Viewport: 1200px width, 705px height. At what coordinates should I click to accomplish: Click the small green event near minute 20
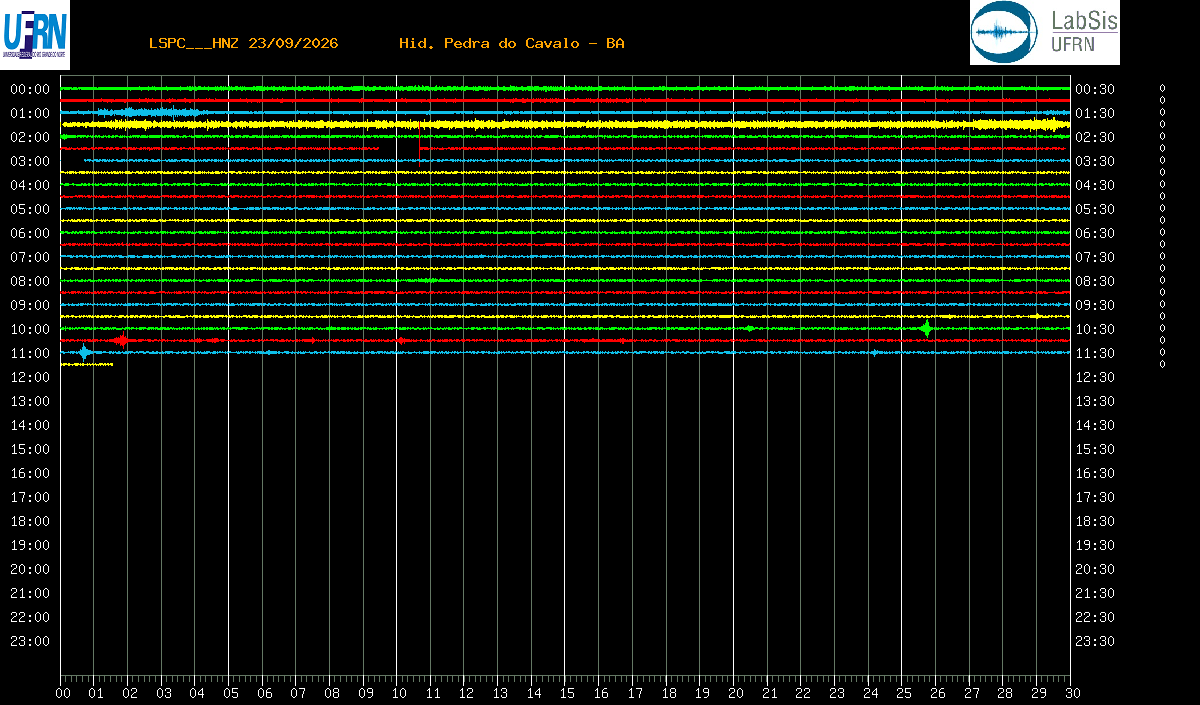[x=749, y=328]
